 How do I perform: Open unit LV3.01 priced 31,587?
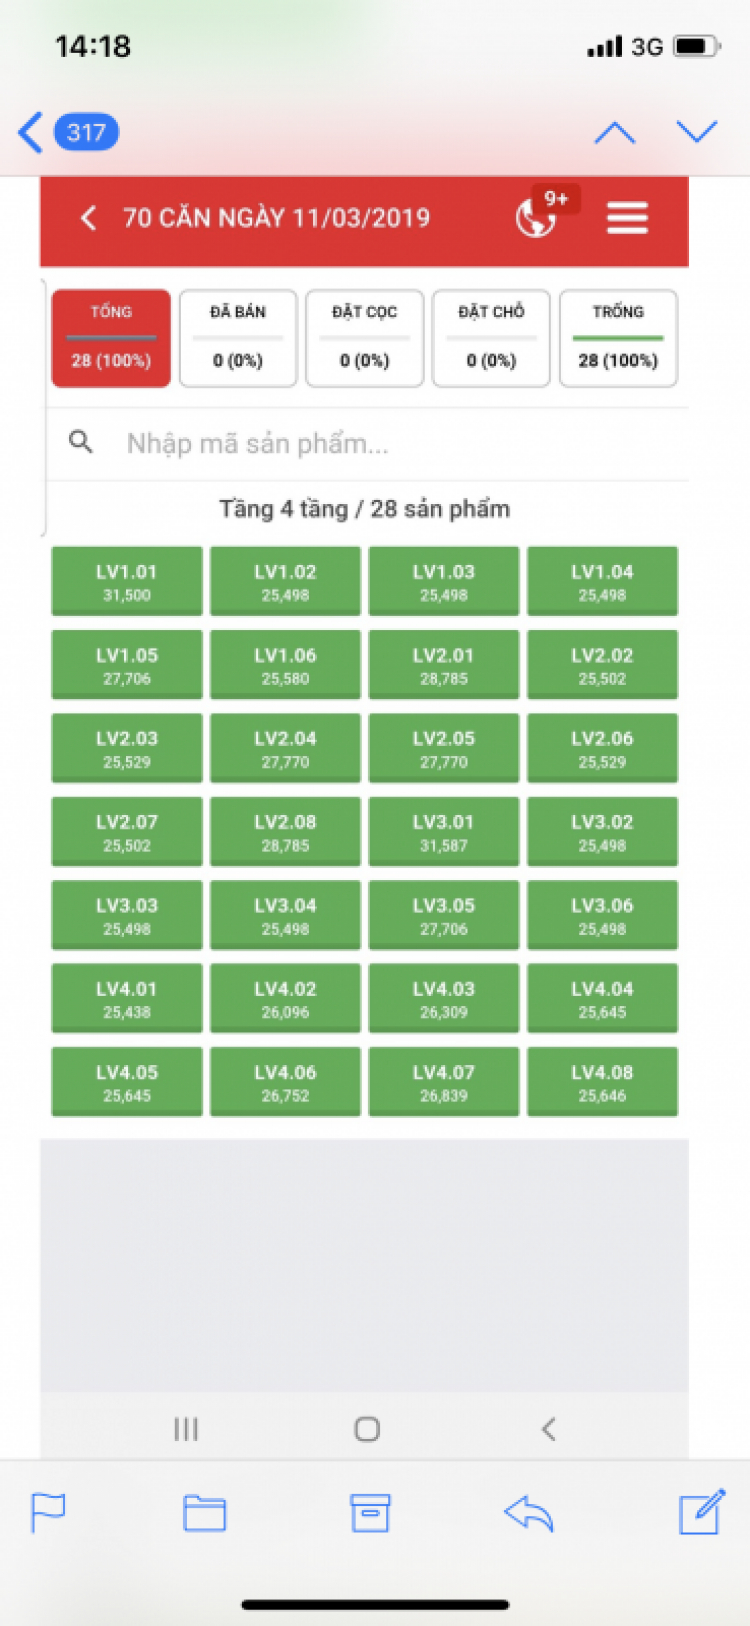pos(444,831)
